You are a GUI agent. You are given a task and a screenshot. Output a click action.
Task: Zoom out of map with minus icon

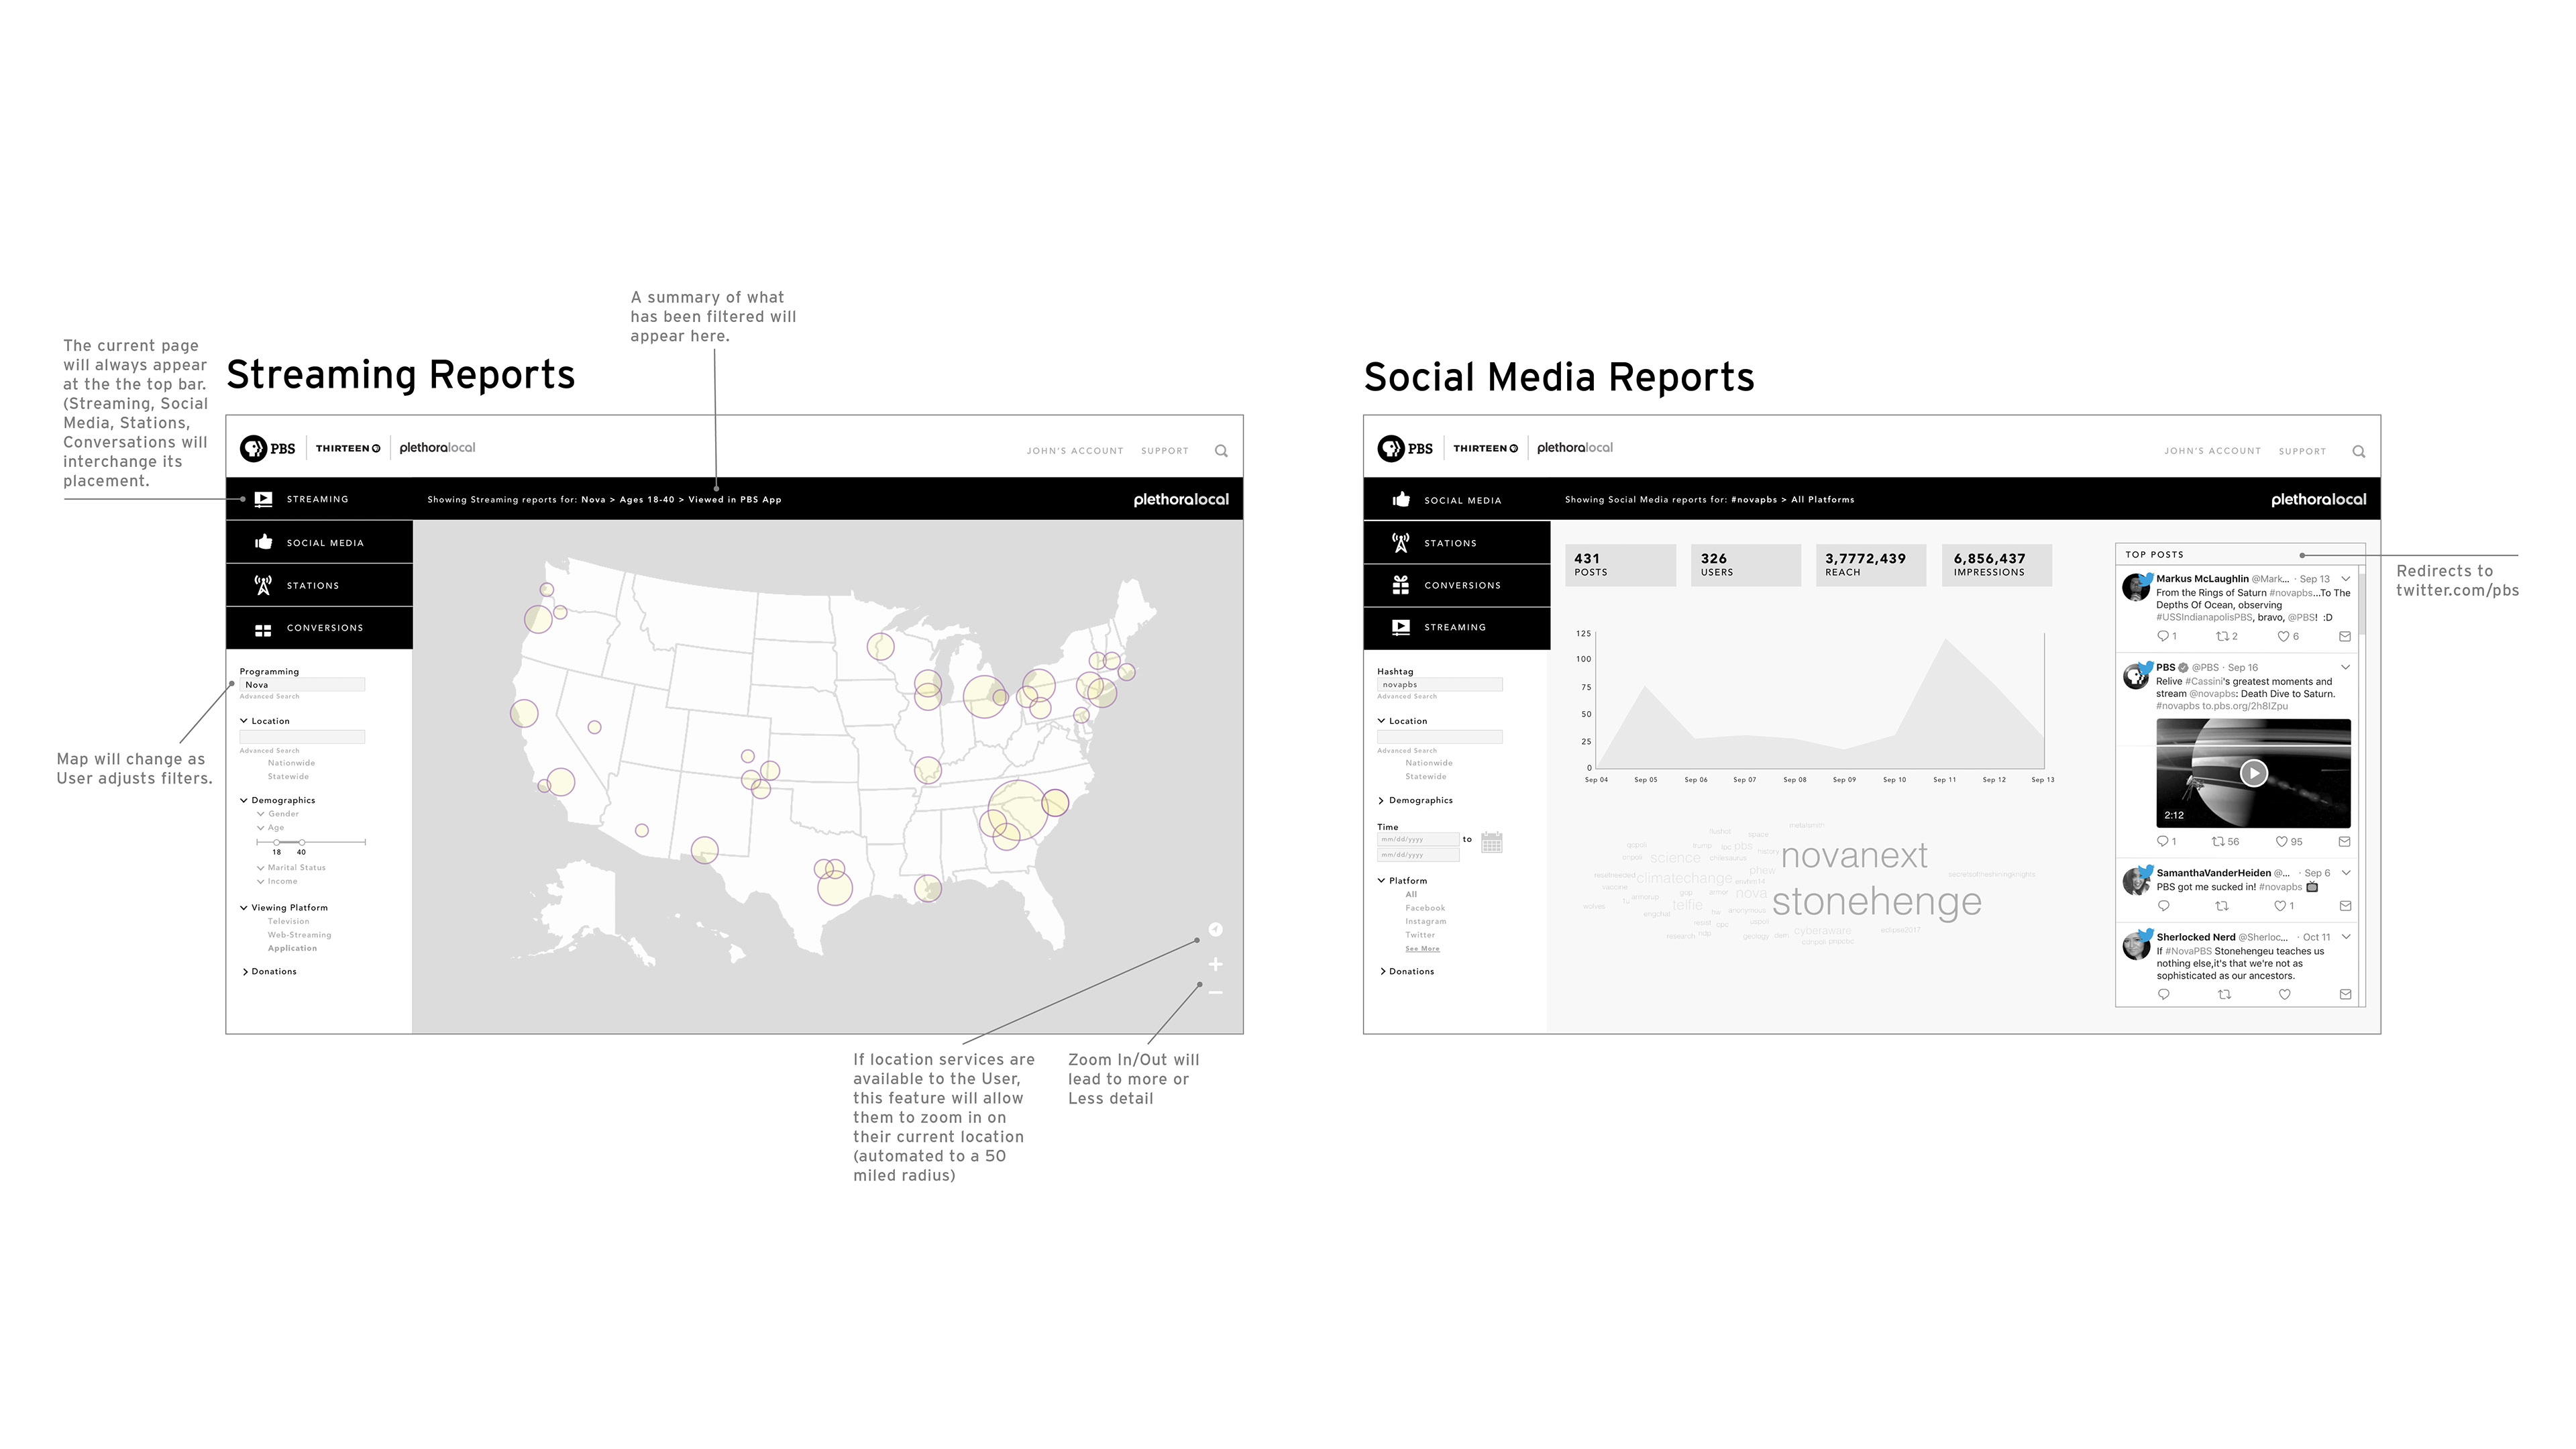click(x=1215, y=993)
